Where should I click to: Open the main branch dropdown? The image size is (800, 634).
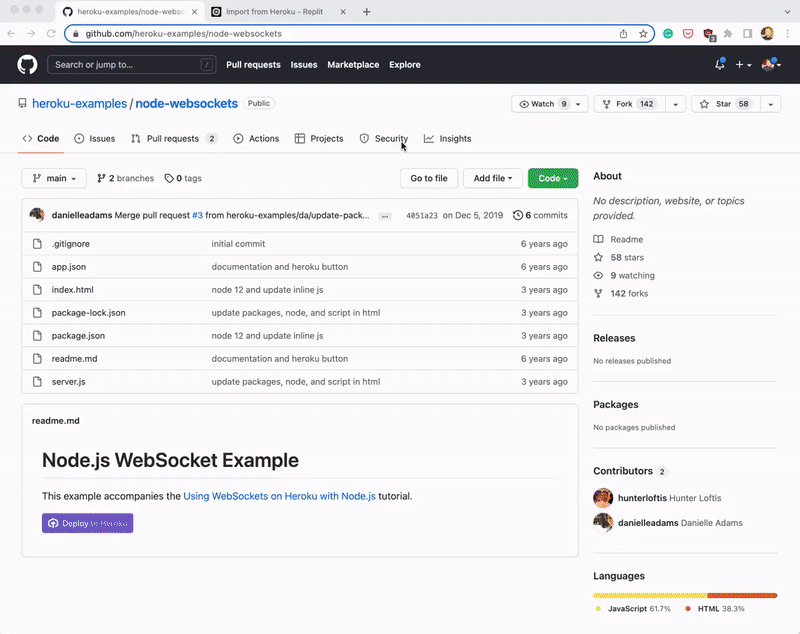pyautogui.click(x=54, y=178)
